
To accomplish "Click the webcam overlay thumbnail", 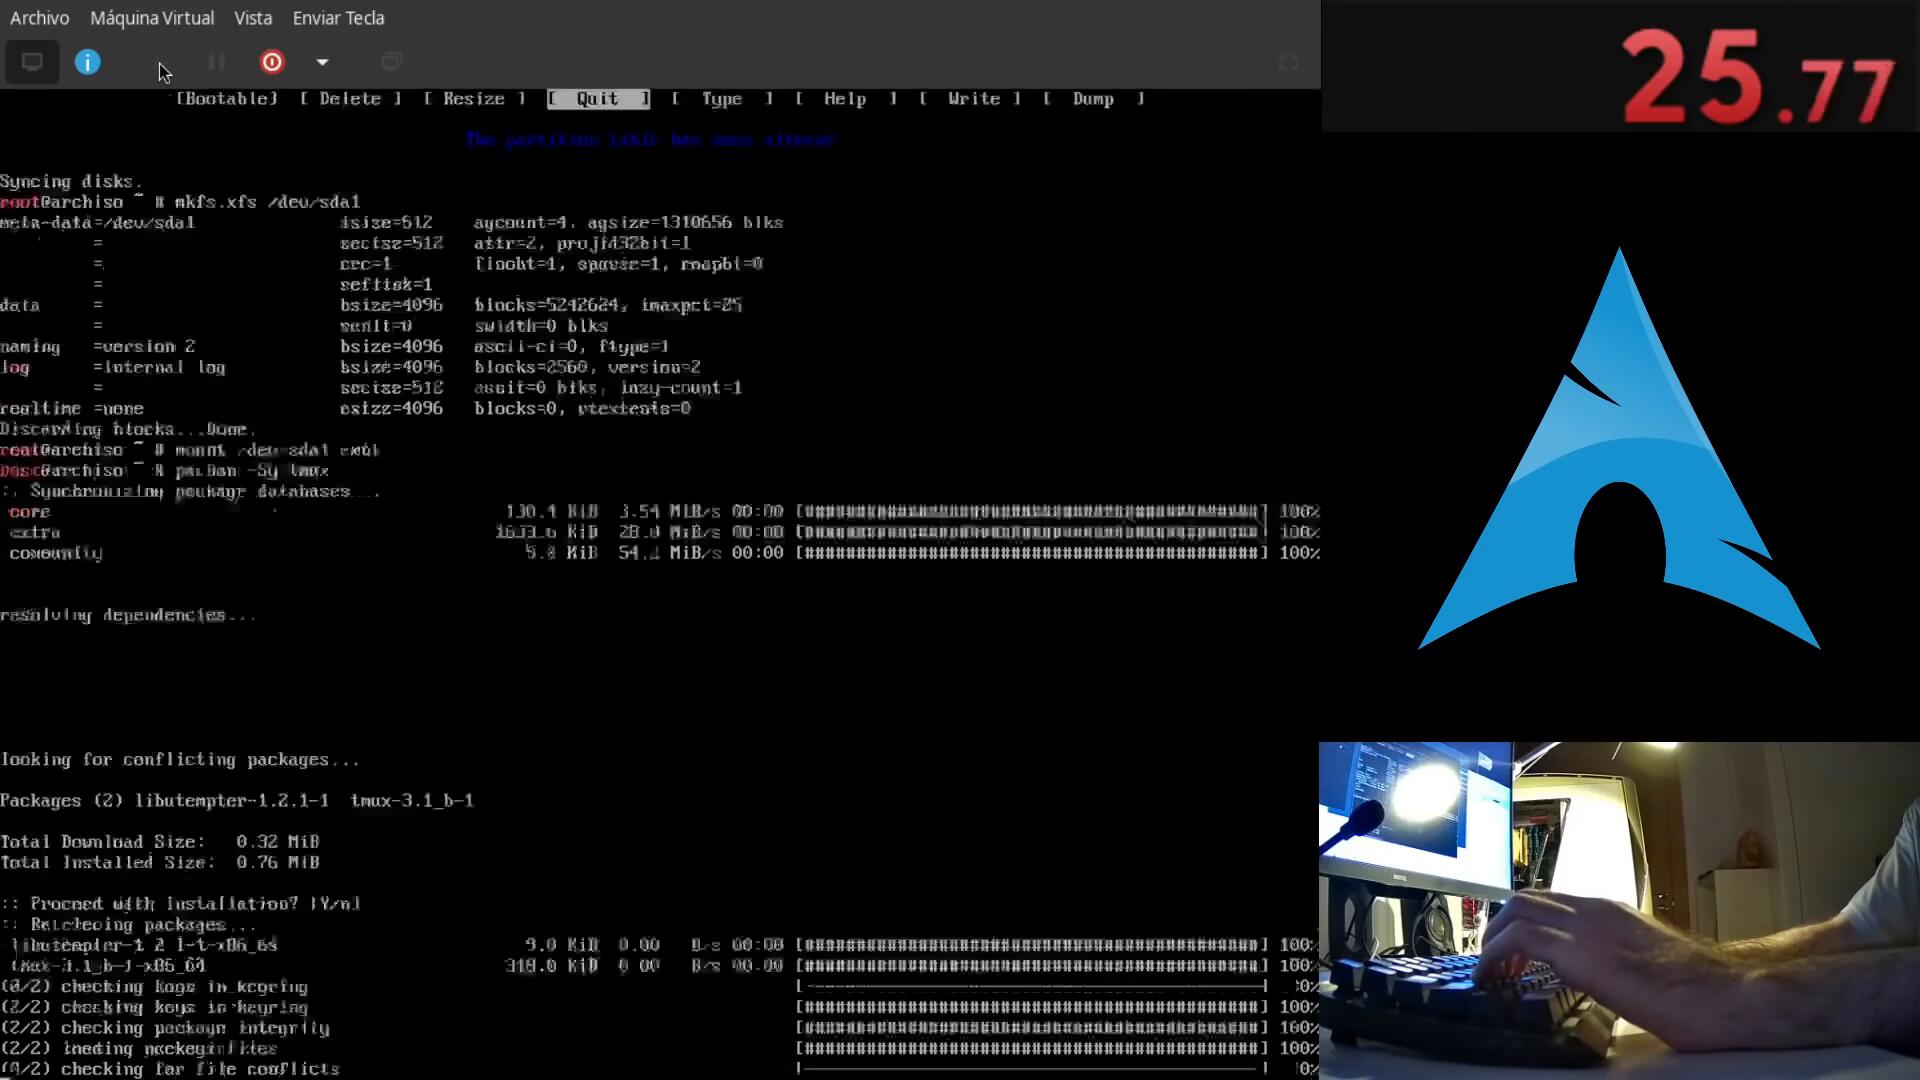I will [1619, 910].
